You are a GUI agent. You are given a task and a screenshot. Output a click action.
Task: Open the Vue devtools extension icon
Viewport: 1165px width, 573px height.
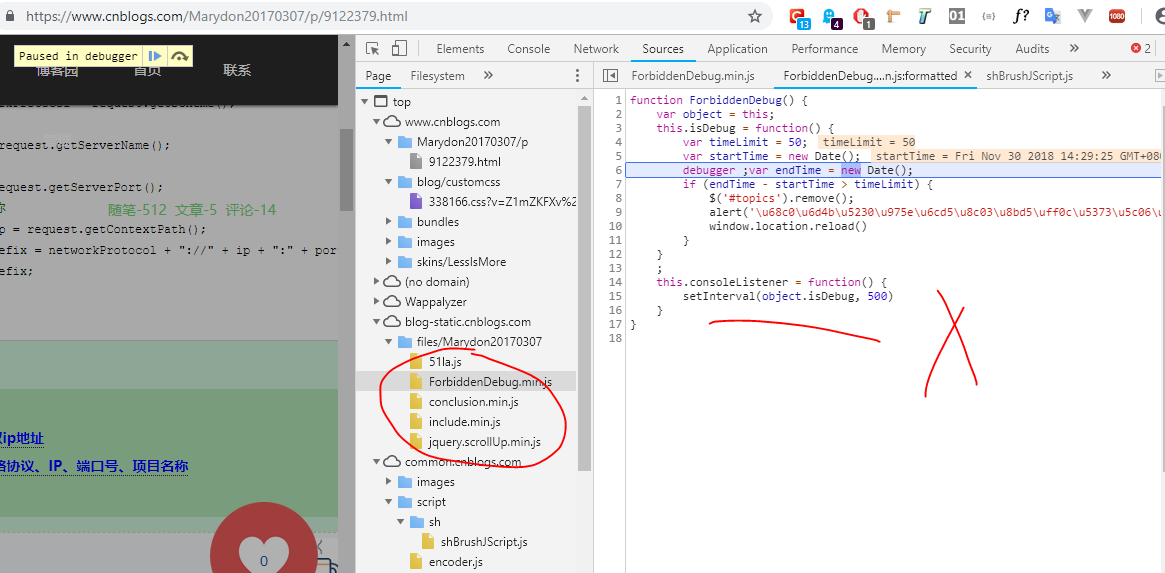[x=1084, y=16]
